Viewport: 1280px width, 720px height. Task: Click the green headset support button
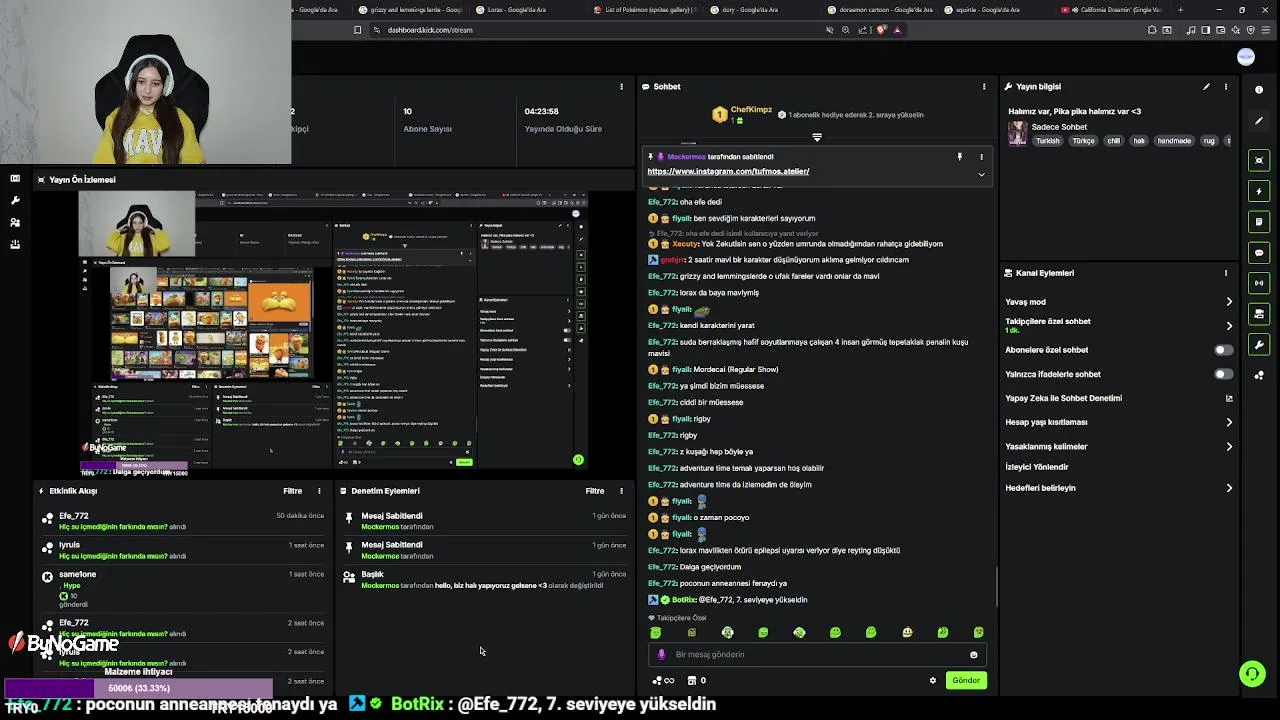(x=1252, y=674)
